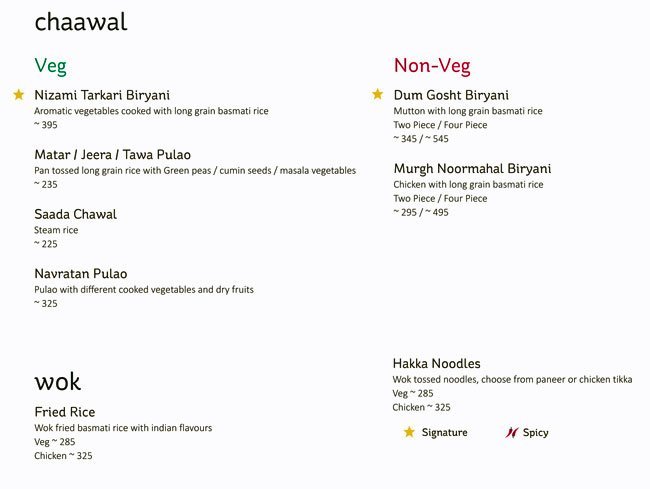Select the Veg section heading
This screenshot has height=489, width=650.
50,66
